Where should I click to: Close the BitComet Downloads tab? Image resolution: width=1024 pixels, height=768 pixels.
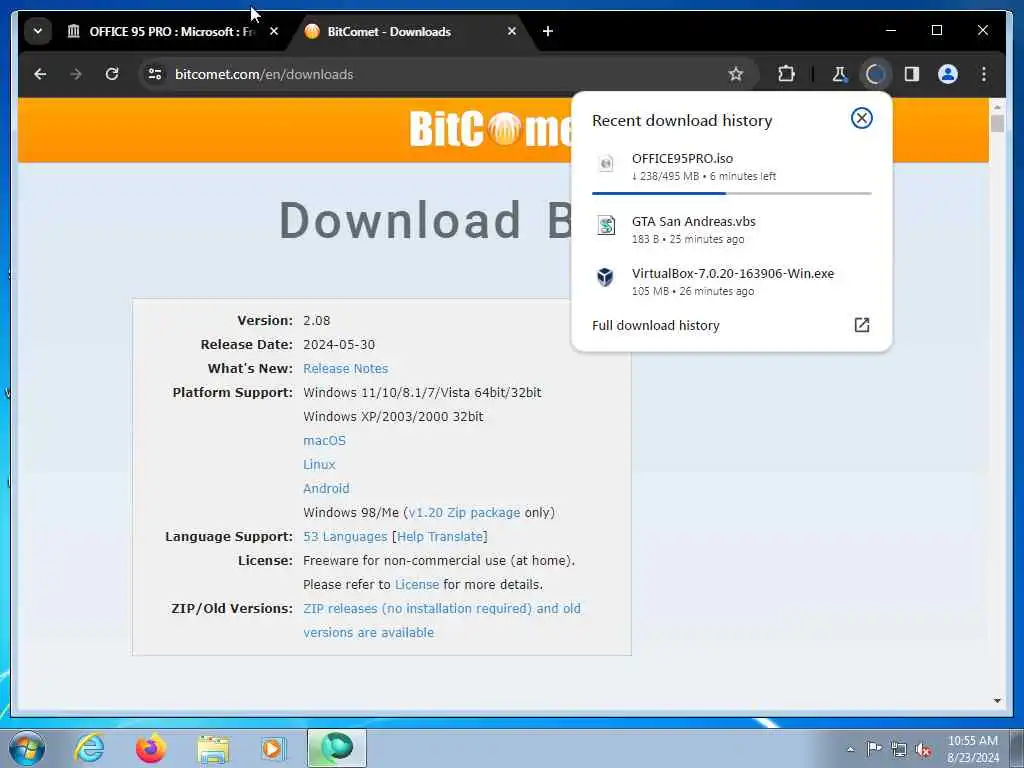512,31
